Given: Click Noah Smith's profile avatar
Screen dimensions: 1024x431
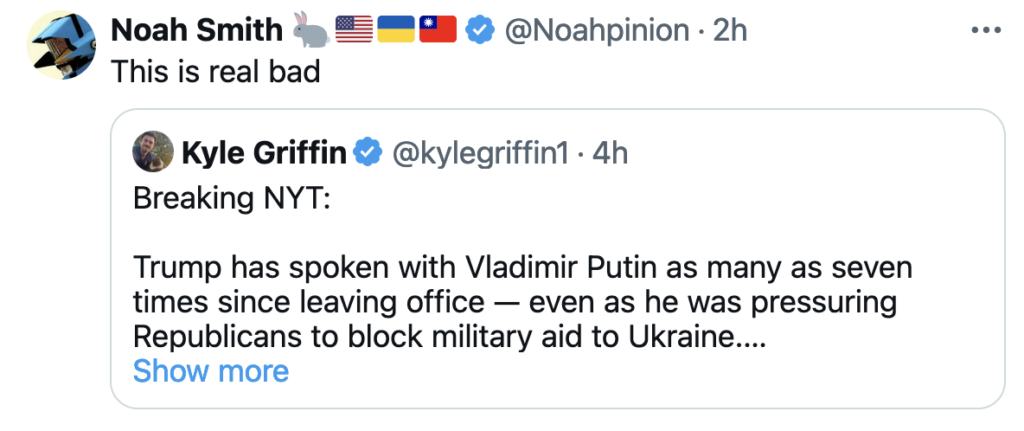Looking at the screenshot, I should point(61,46).
